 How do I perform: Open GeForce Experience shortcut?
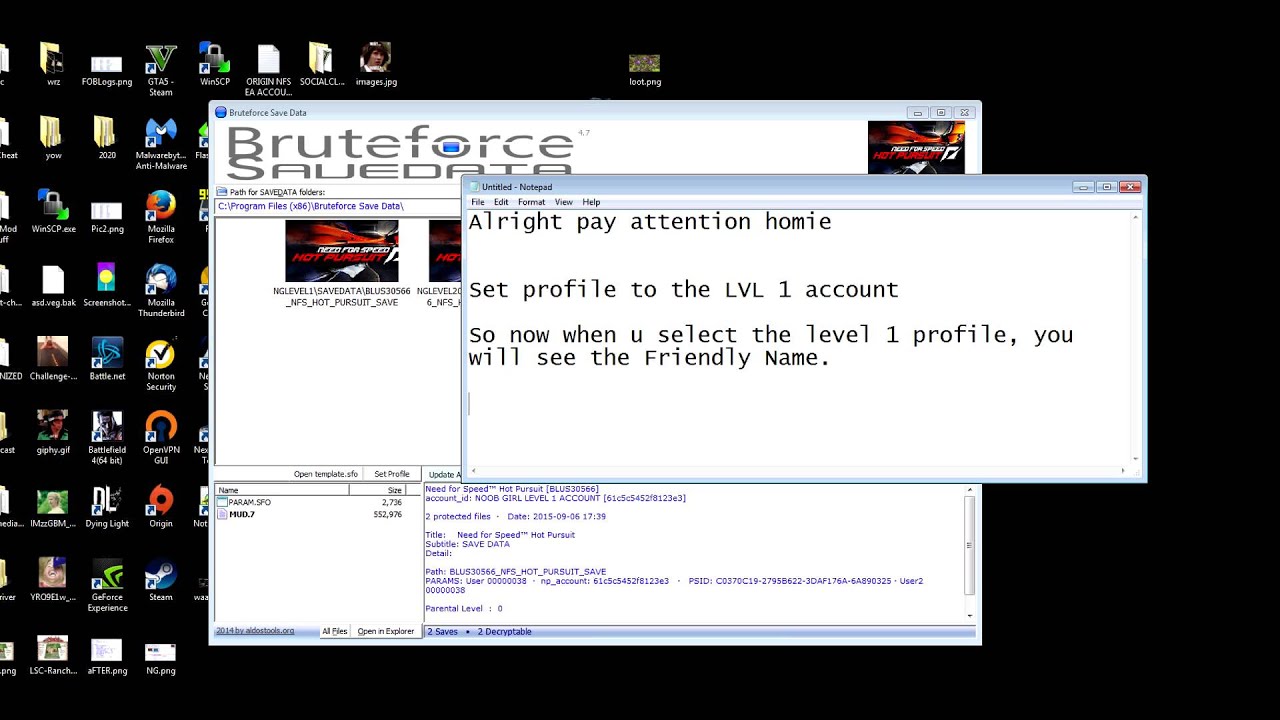click(107, 585)
